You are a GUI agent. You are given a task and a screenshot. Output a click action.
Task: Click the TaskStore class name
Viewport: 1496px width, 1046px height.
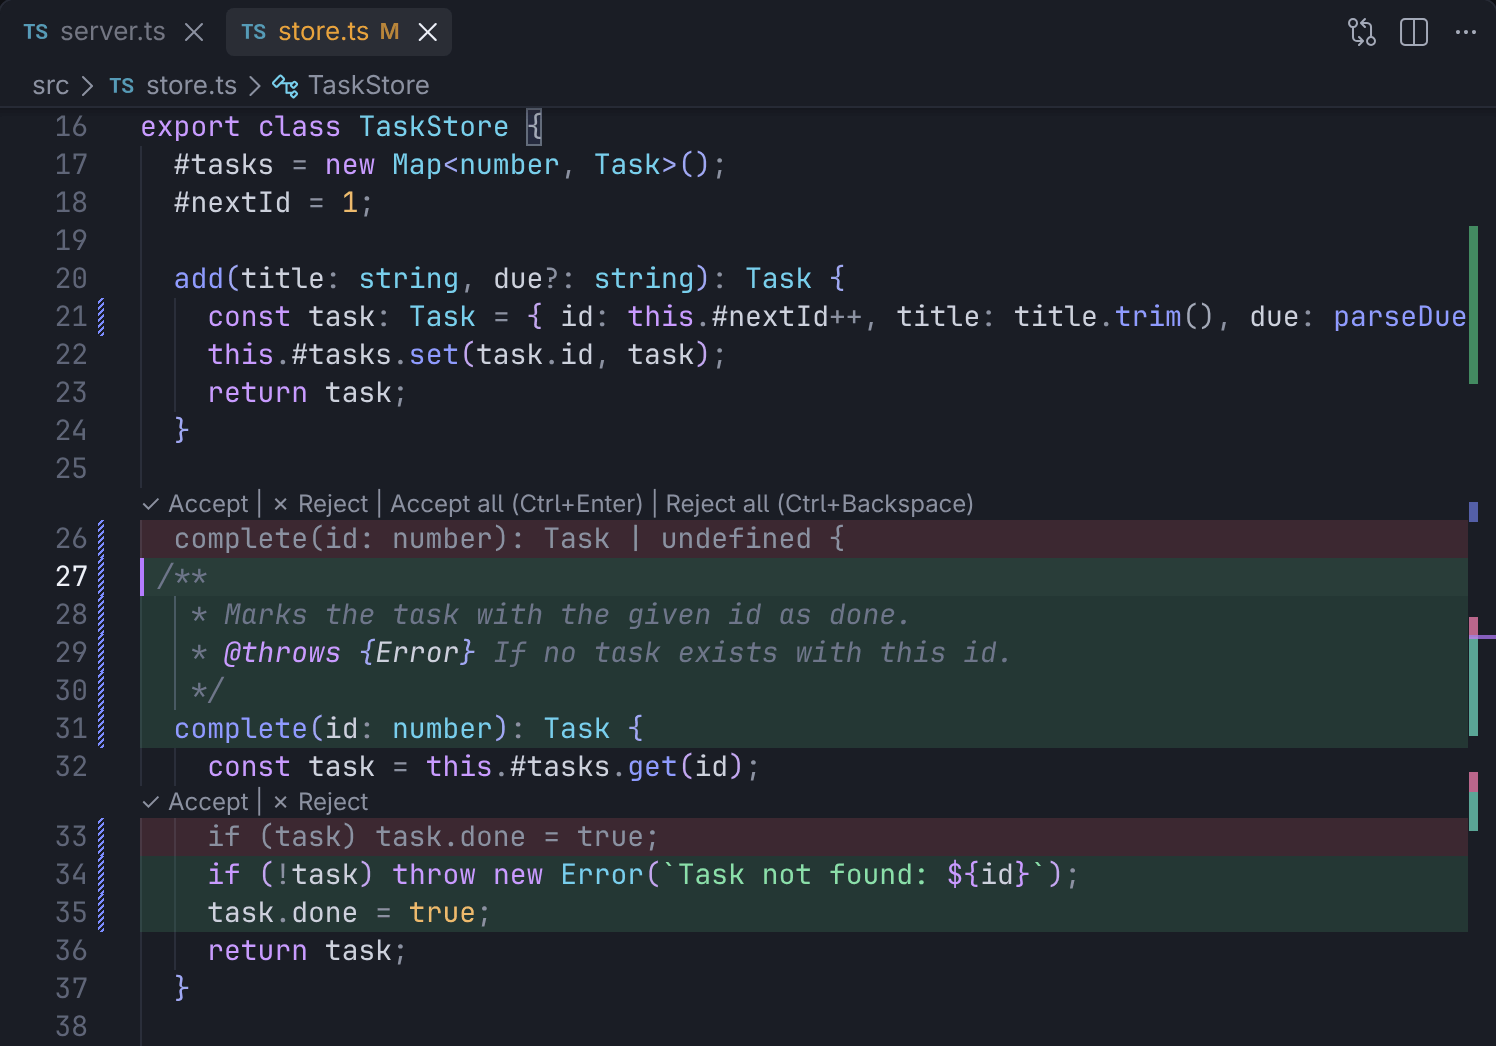(x=433, y=127)
